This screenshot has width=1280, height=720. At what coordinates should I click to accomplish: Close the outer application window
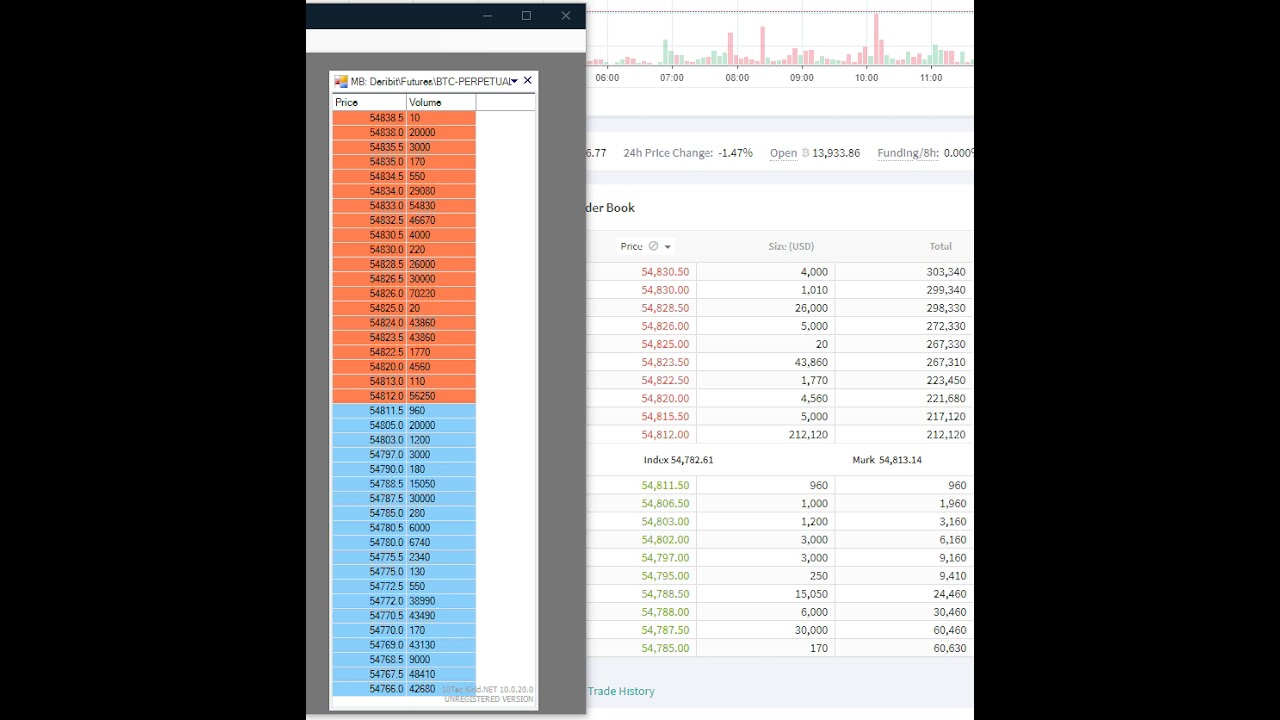pos(565,16)
